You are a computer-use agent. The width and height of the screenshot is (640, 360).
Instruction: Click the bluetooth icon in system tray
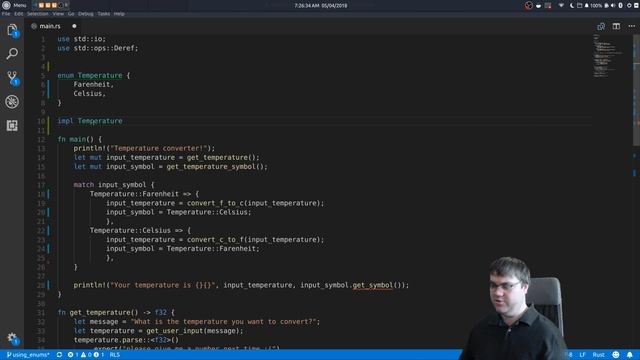coord(620,5)
